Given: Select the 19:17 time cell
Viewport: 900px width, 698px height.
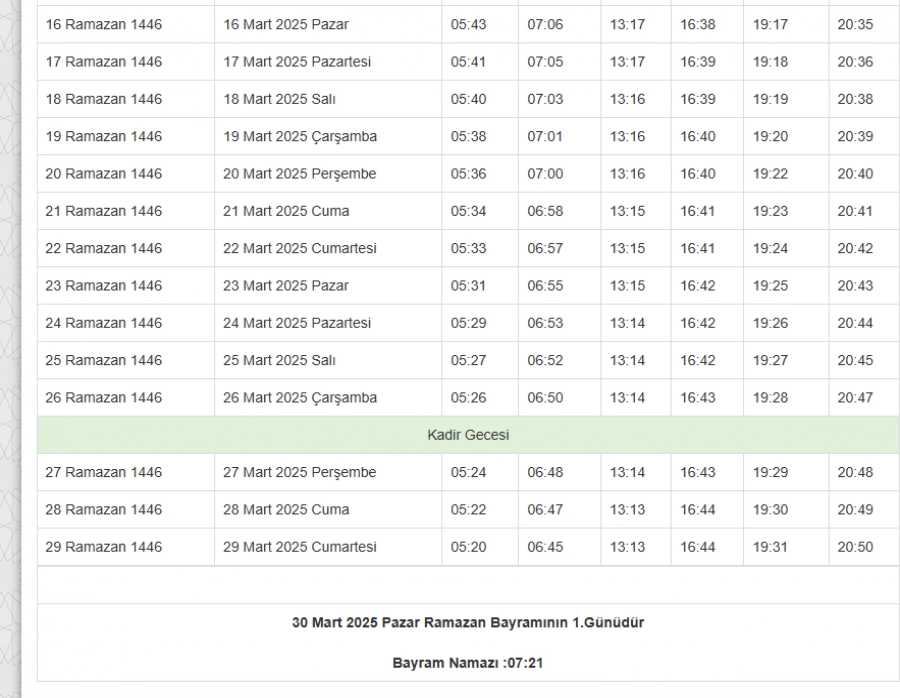Looking at the screenshot, I should [x=770, y=24].
